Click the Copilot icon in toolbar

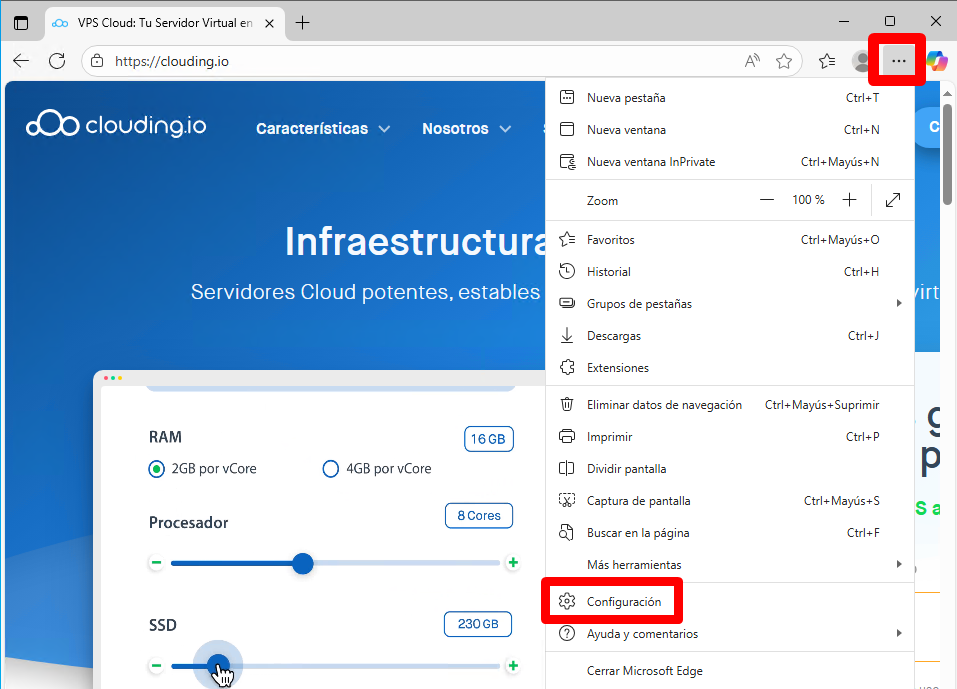click(x=937, y=61)
